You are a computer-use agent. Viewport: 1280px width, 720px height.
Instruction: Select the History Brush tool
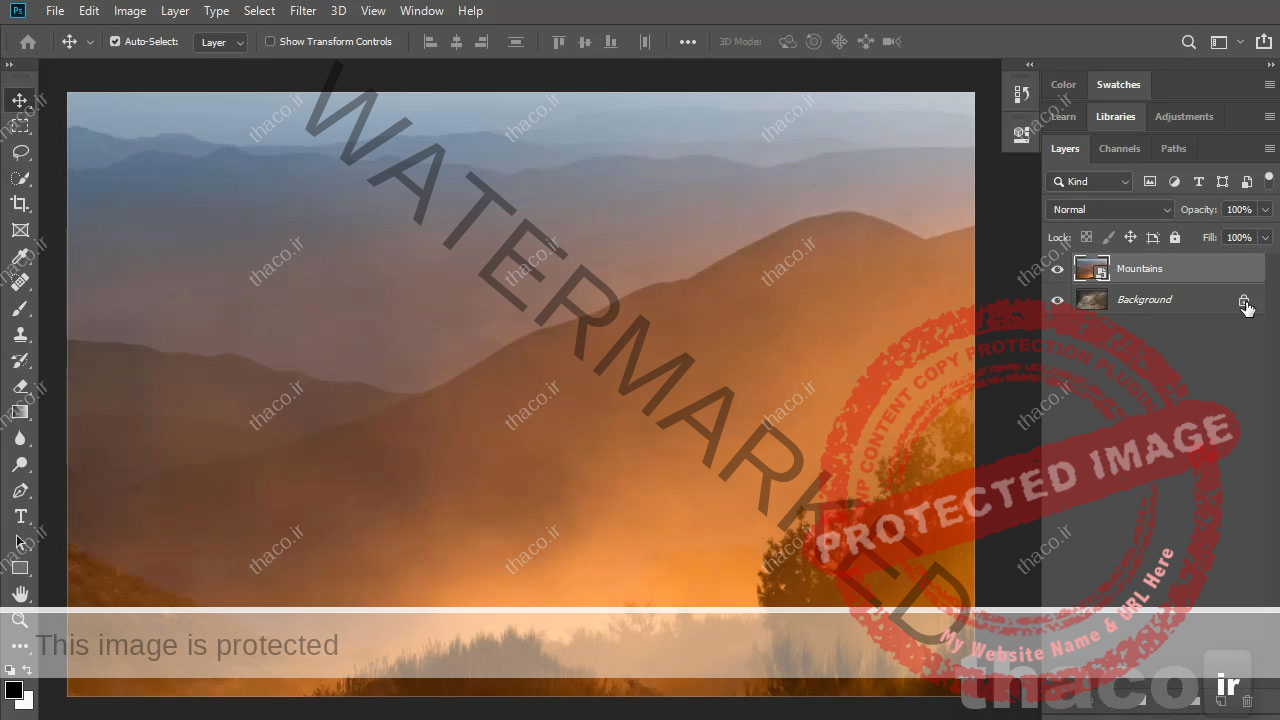[20, 360]
